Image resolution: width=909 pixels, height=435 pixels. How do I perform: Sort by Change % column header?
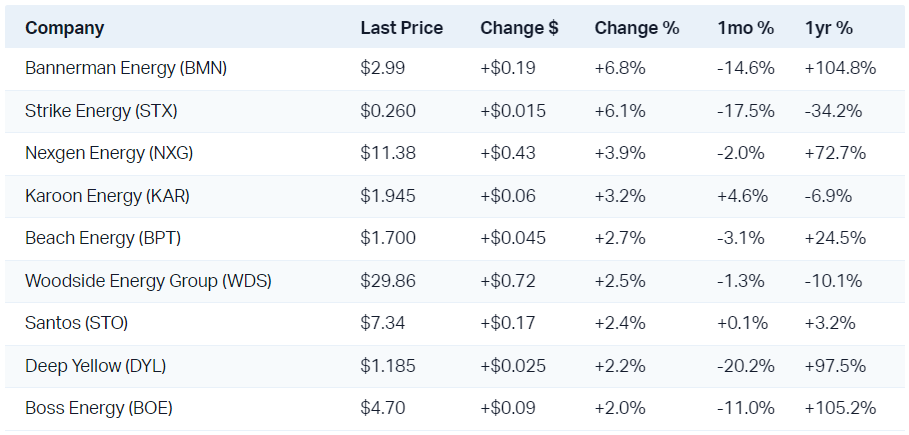click(x=636, y=28)
